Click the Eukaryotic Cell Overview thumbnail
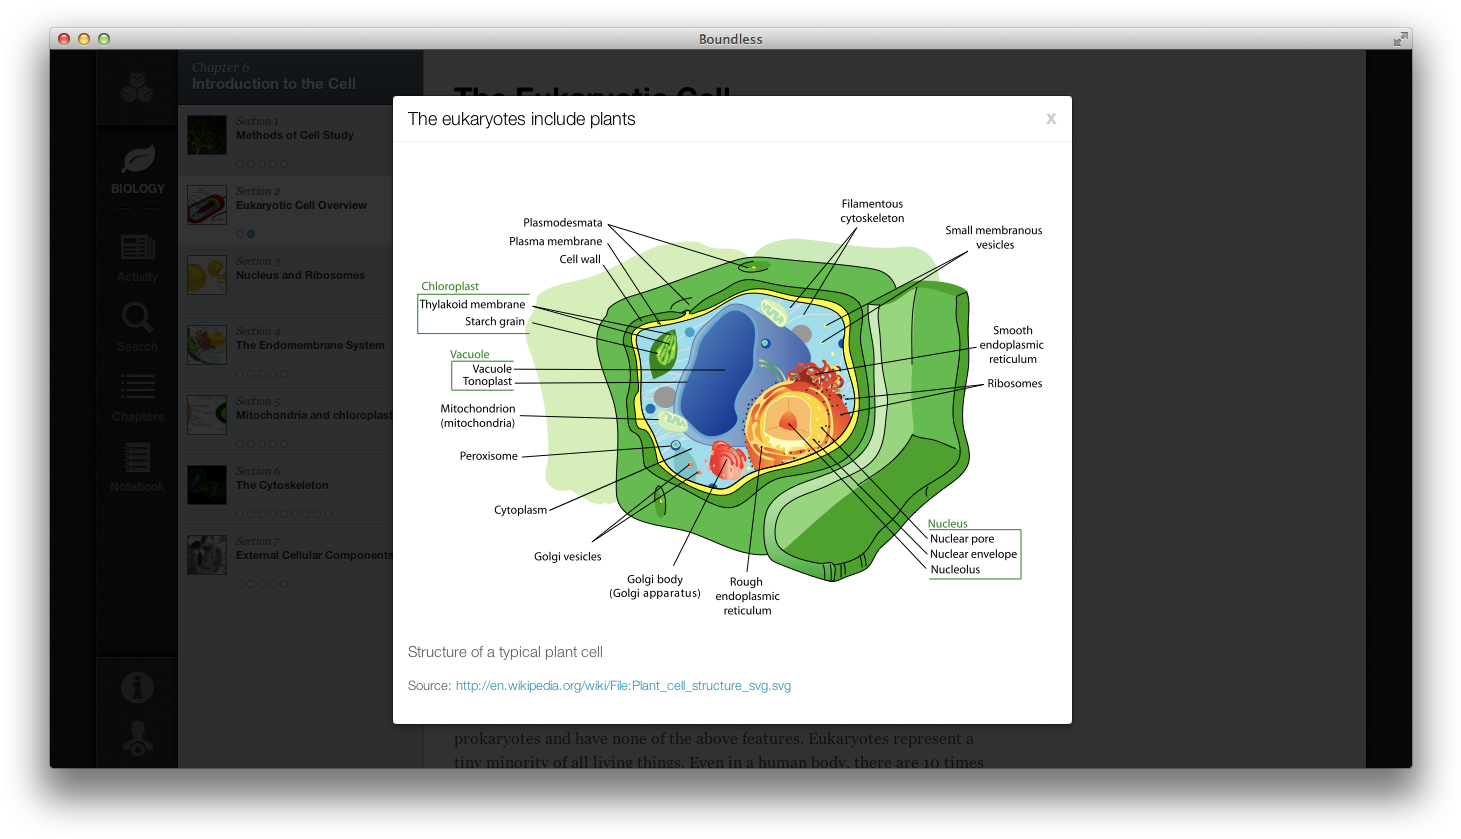The height and width of the screenshot is (839, 1461). [206, 204]
